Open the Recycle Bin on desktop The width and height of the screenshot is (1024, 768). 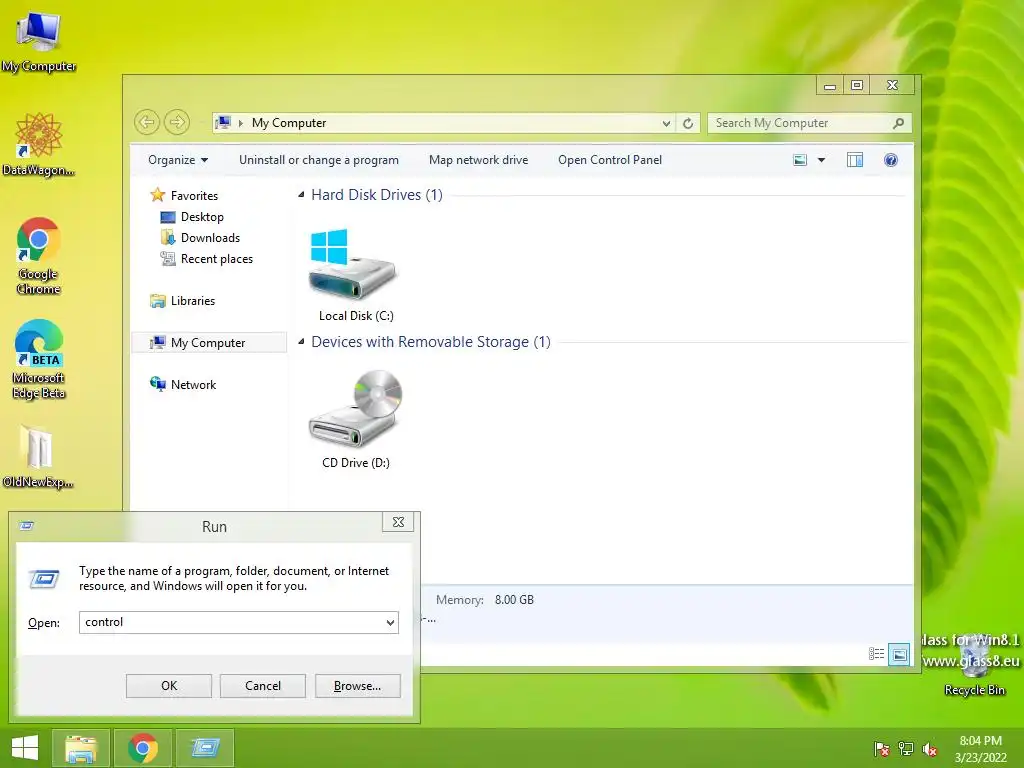(x=974, y=666)
